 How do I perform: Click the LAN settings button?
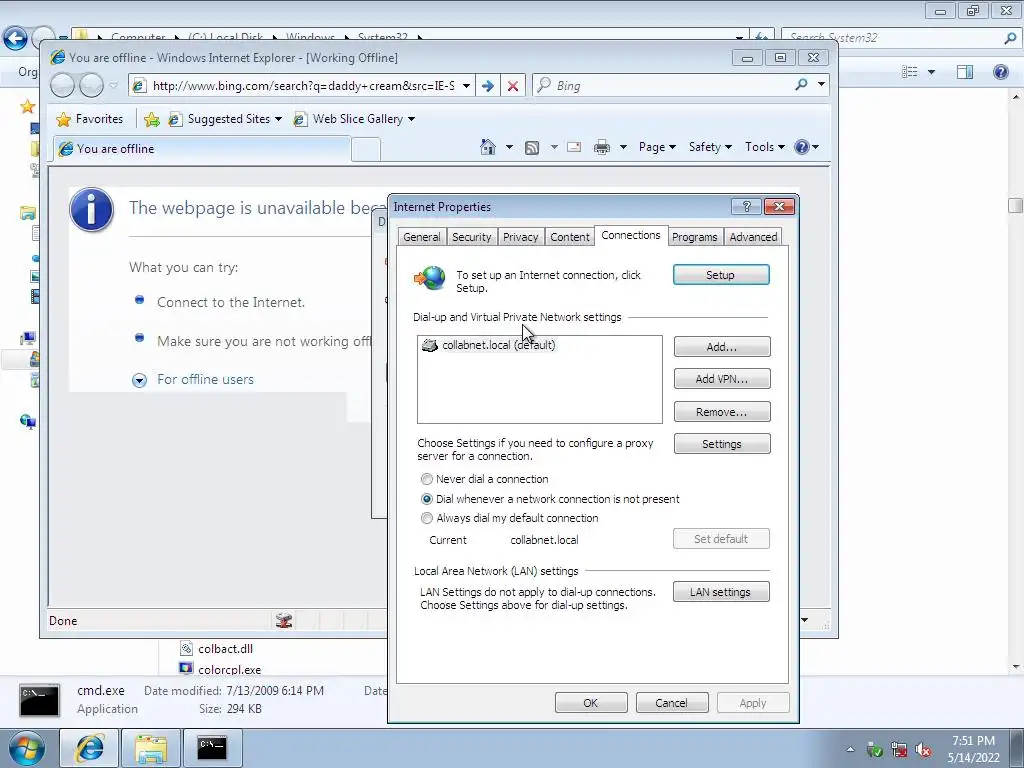tap(721, 592)
